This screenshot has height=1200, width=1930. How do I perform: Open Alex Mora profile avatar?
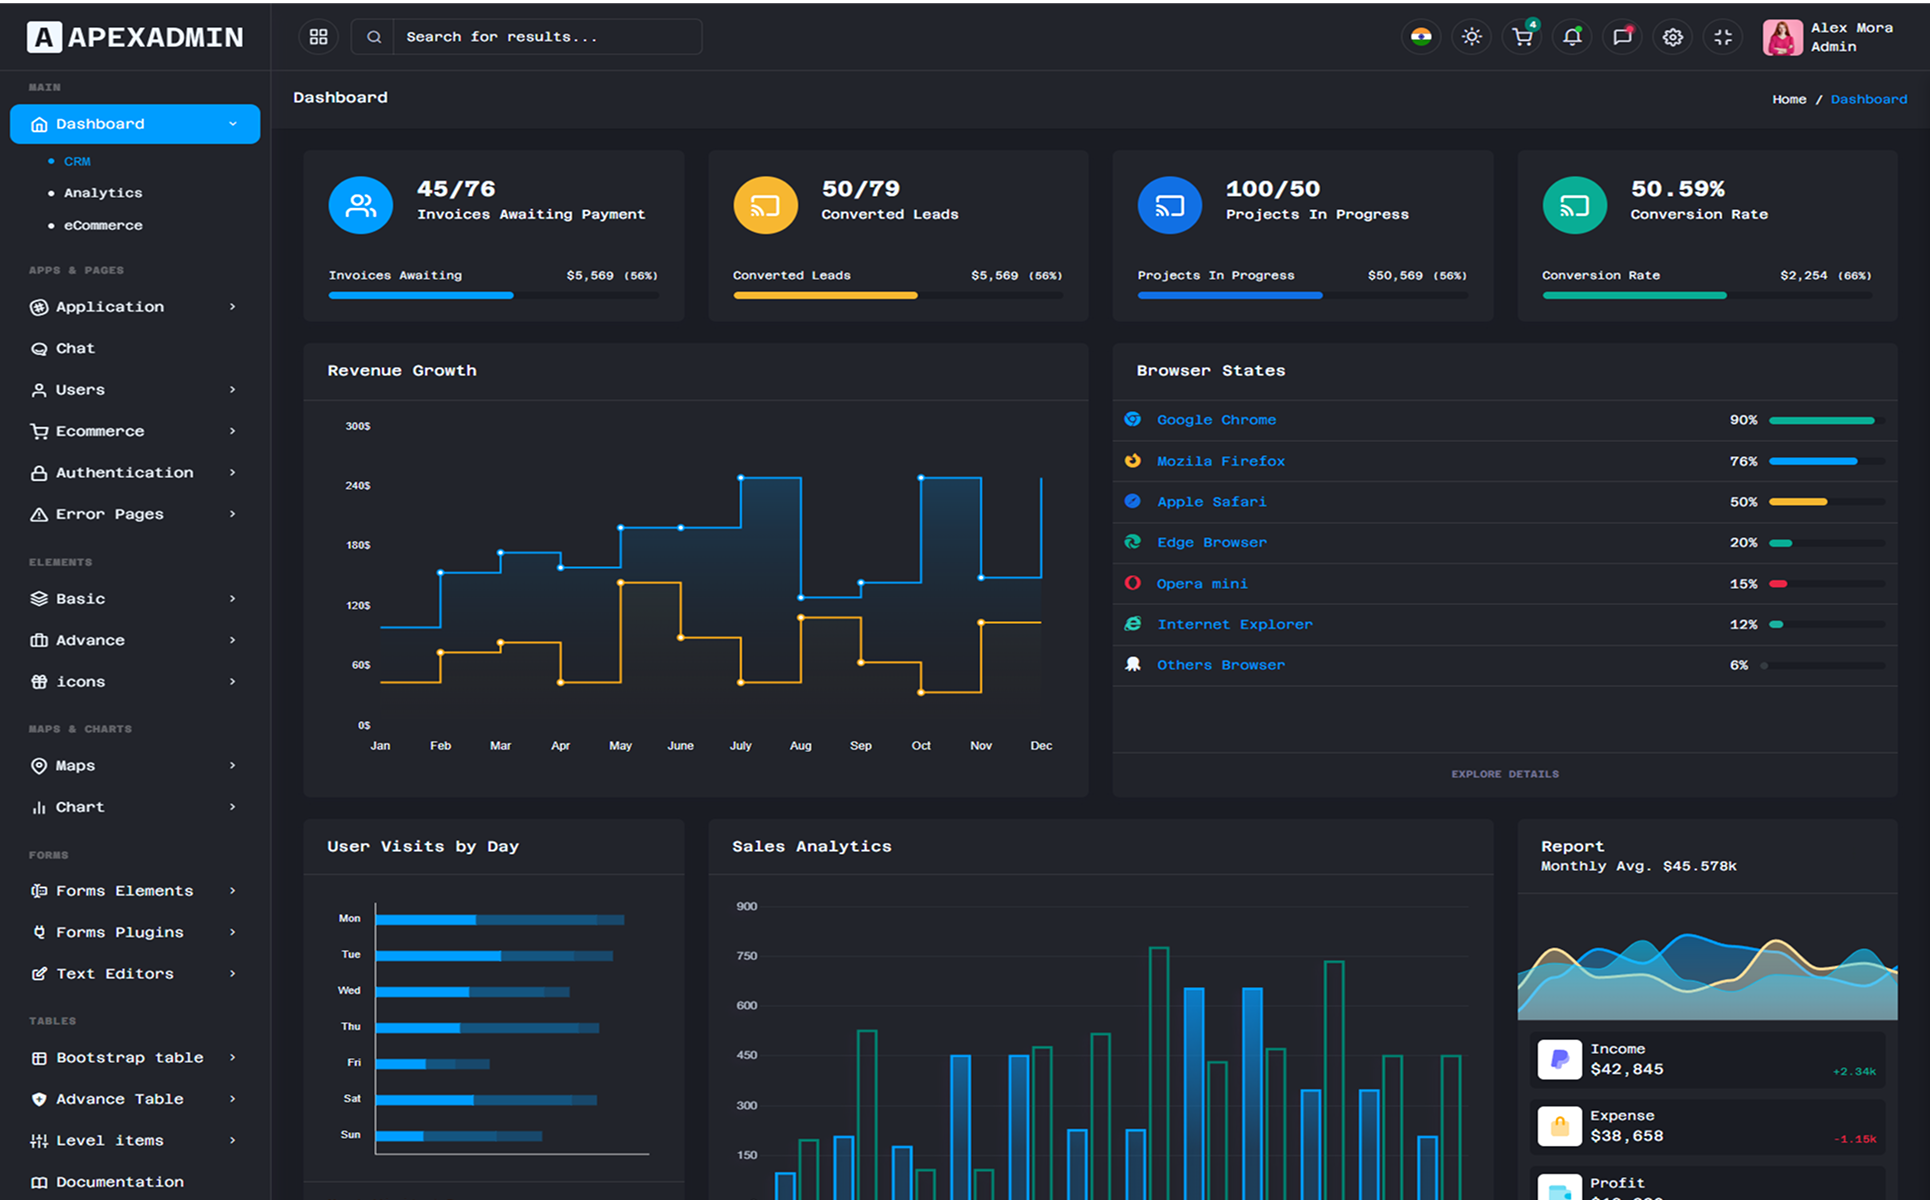[x=1782, y=37]
